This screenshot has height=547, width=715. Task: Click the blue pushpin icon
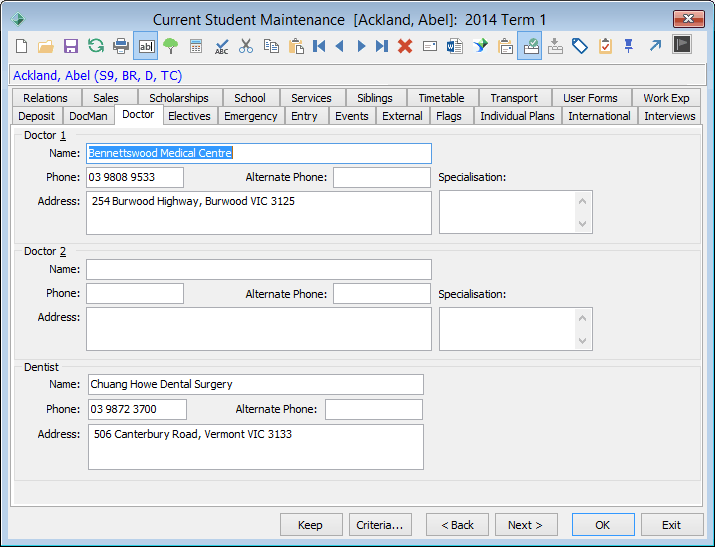[x=629, y=46]
